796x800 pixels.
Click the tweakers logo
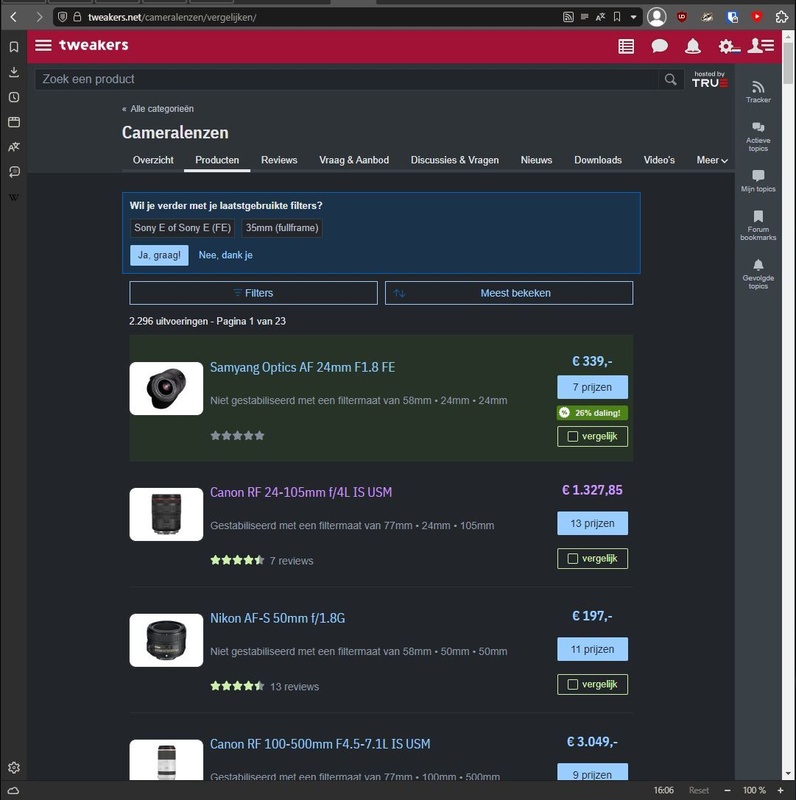(x=93, y=45)
